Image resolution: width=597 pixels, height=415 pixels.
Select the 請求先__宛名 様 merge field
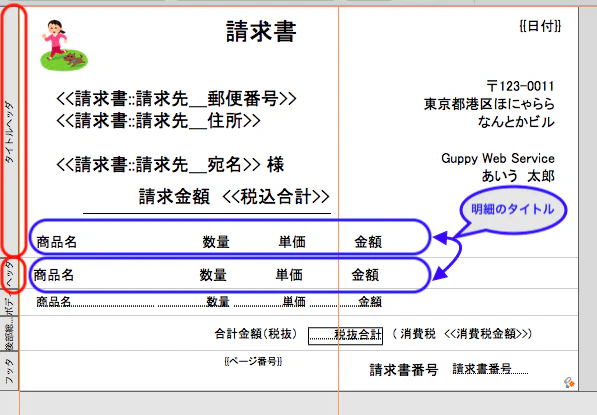pyautogui.click(x=170, y=164)
